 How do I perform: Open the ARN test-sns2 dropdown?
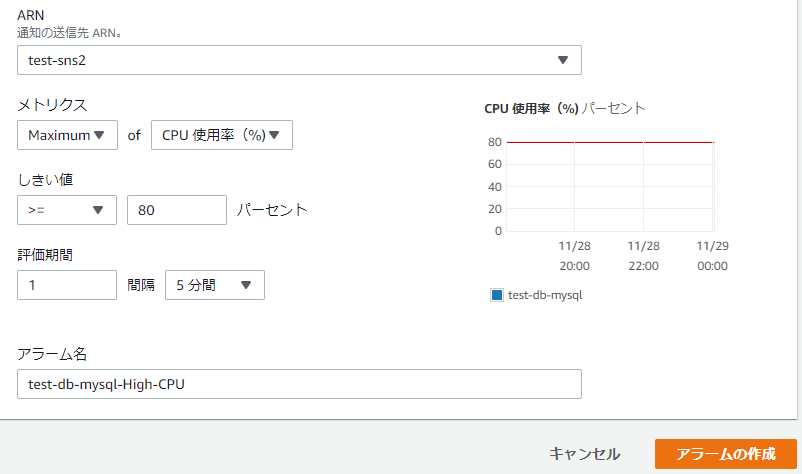299,60
